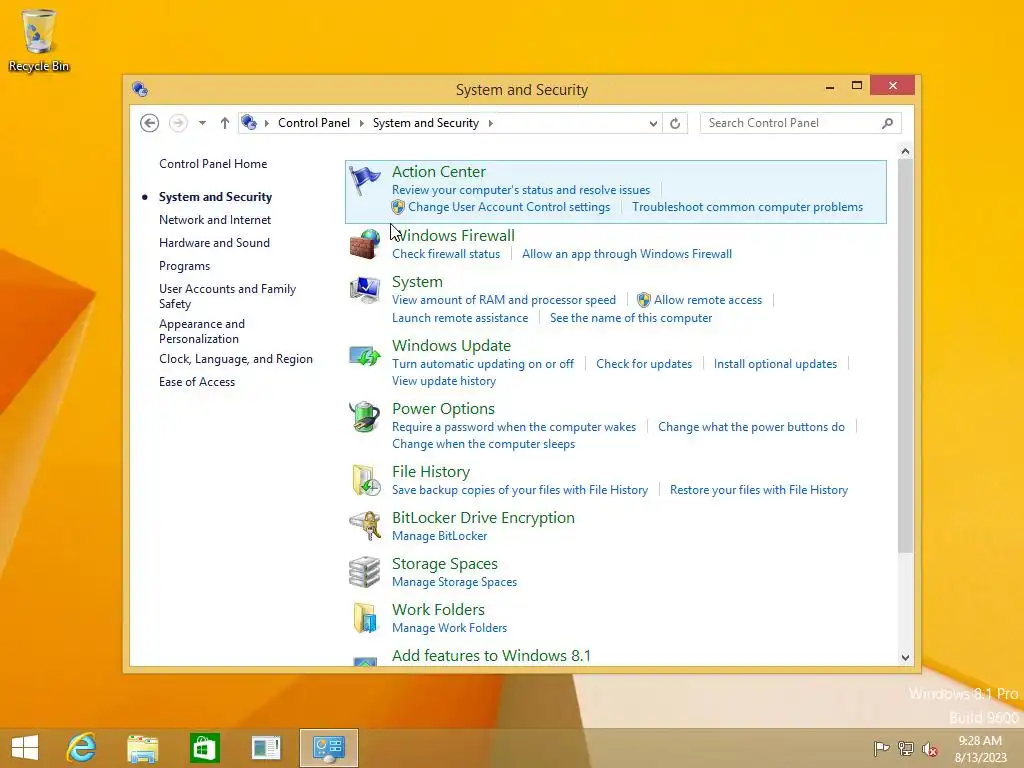The width and height of the screenshot is (1024, 768).
Task: Expand the System and Security breadcrumb arrow
Action: (x=490, y=123)
